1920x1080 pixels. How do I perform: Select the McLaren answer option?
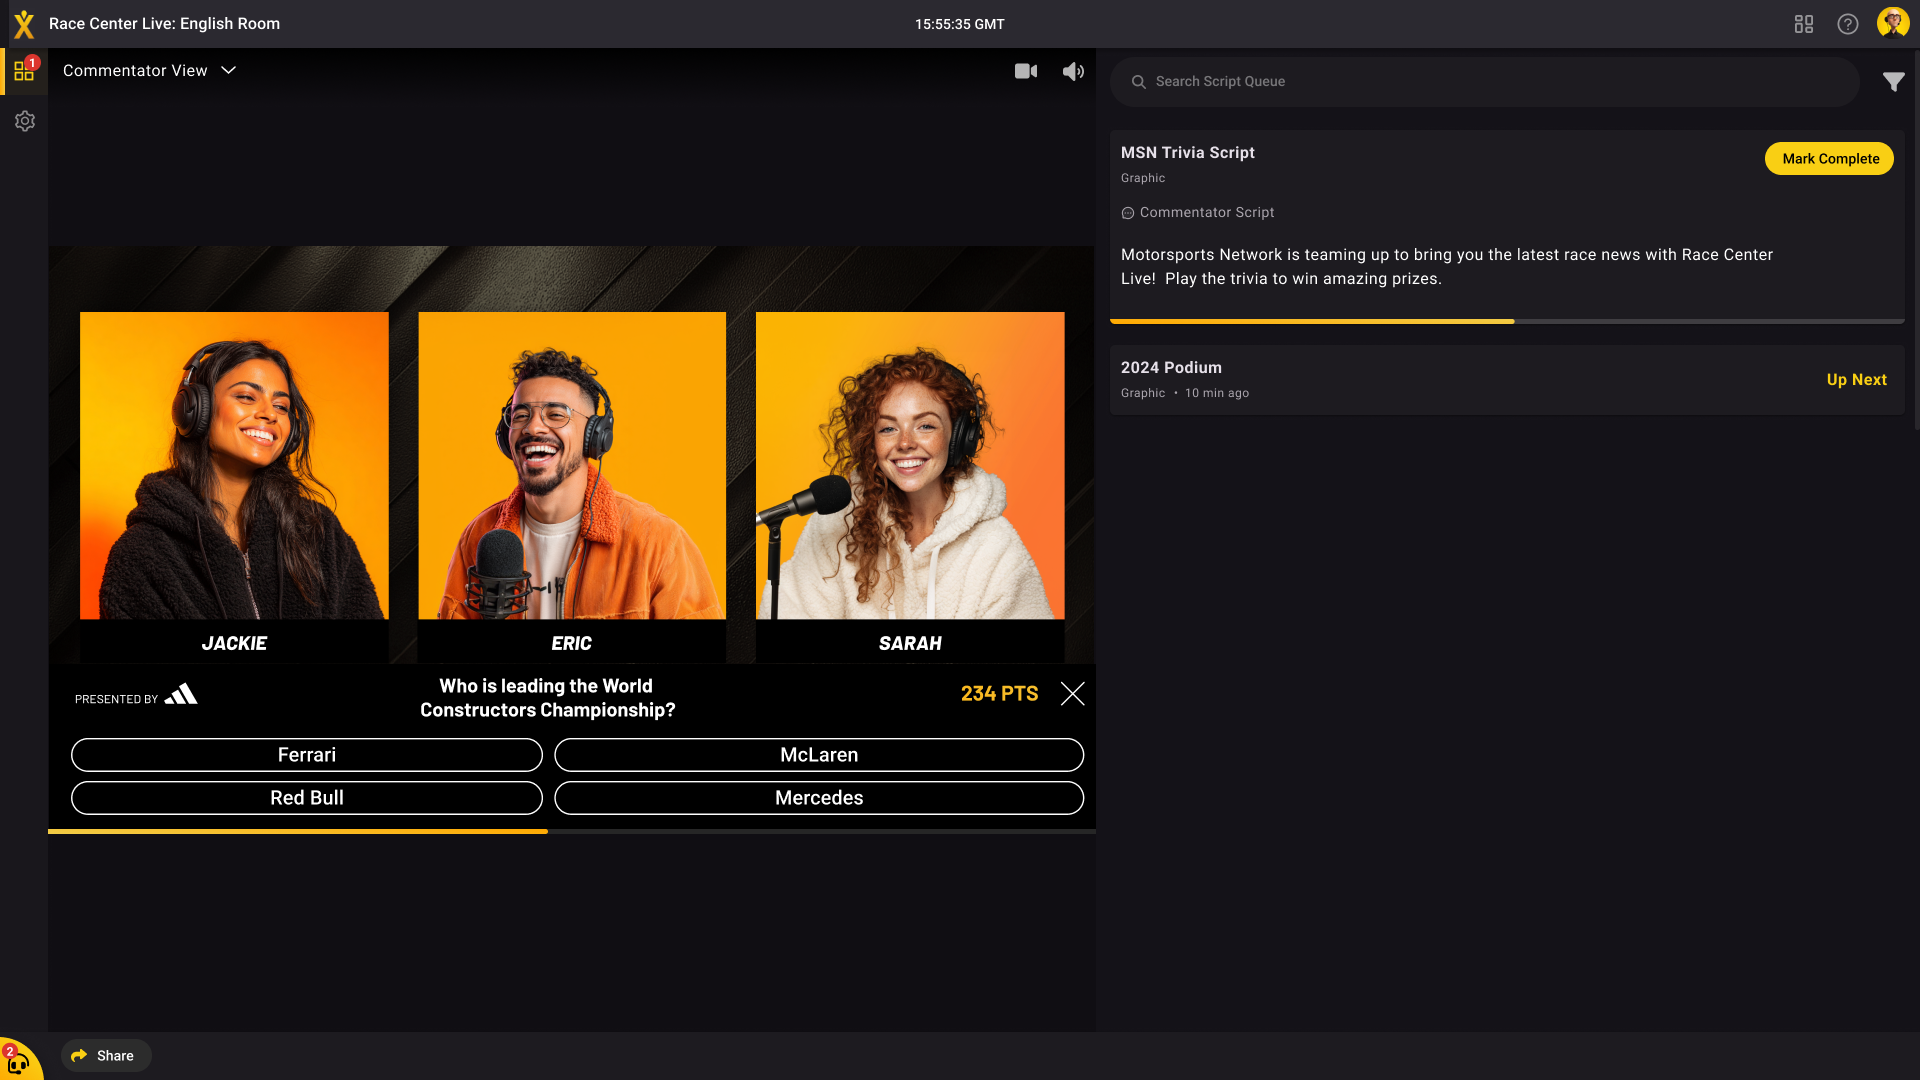tap(818, 755)
